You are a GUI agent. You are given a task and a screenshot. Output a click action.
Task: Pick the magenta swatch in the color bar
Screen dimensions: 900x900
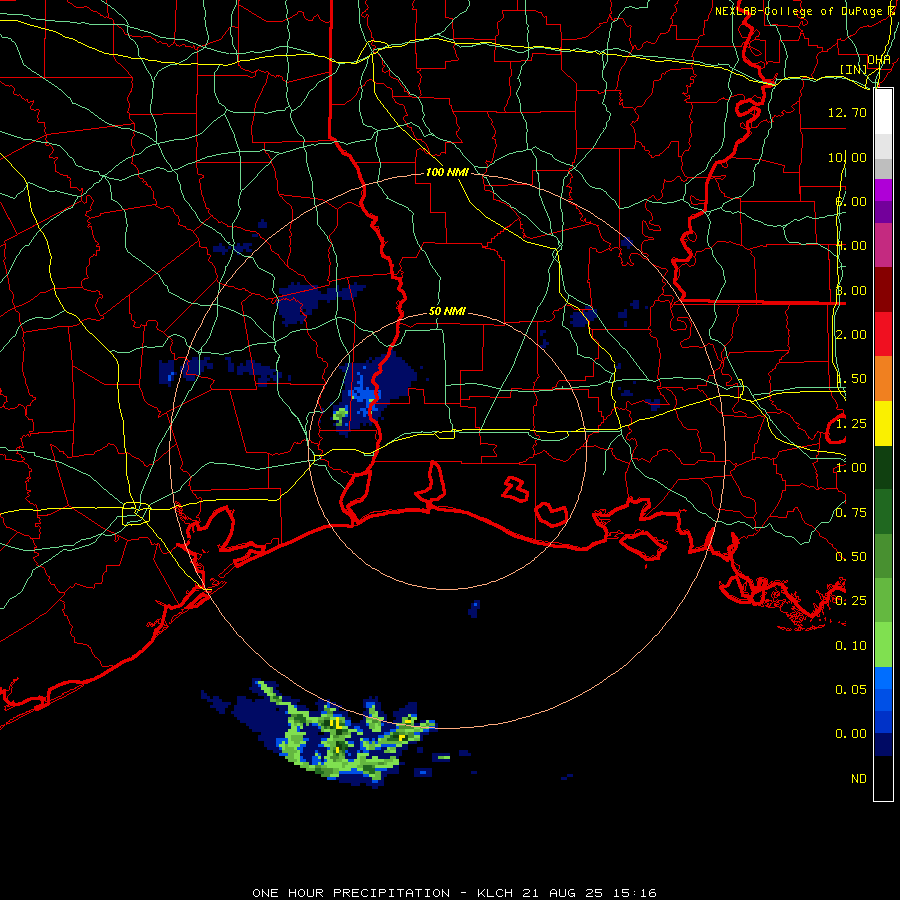click(883, 190)
